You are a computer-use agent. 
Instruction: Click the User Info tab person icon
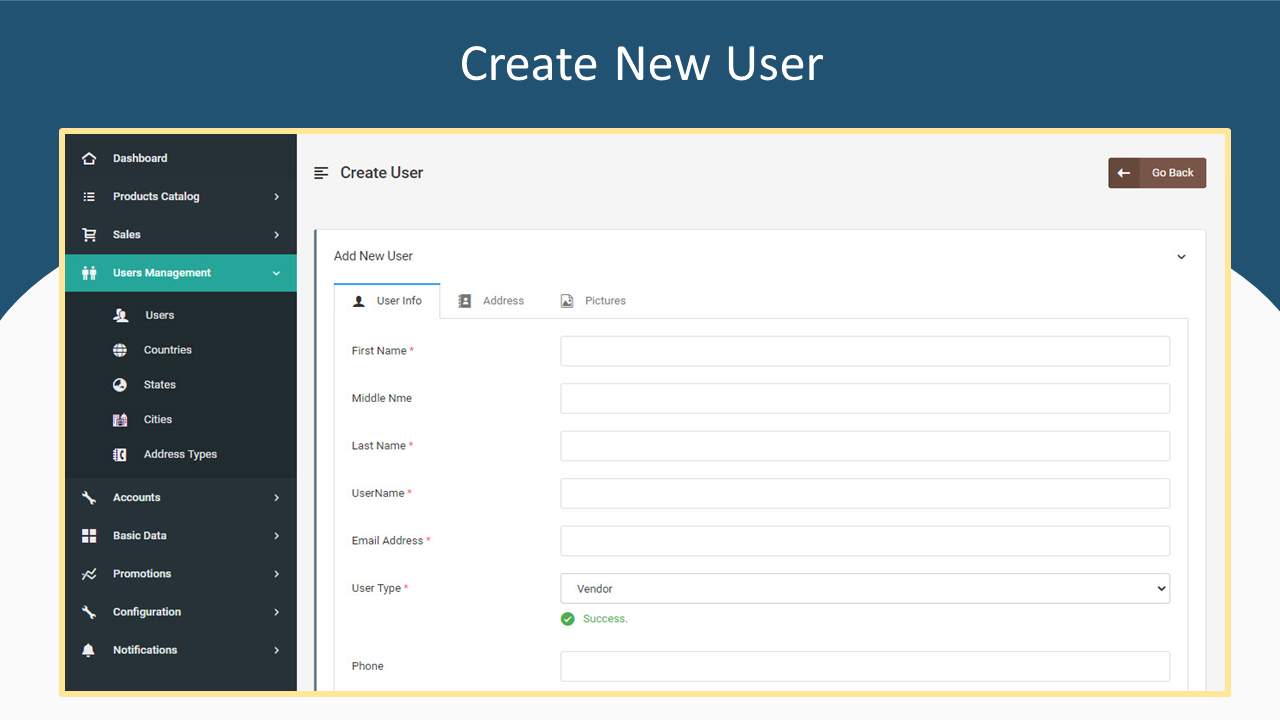click(359, 301)
